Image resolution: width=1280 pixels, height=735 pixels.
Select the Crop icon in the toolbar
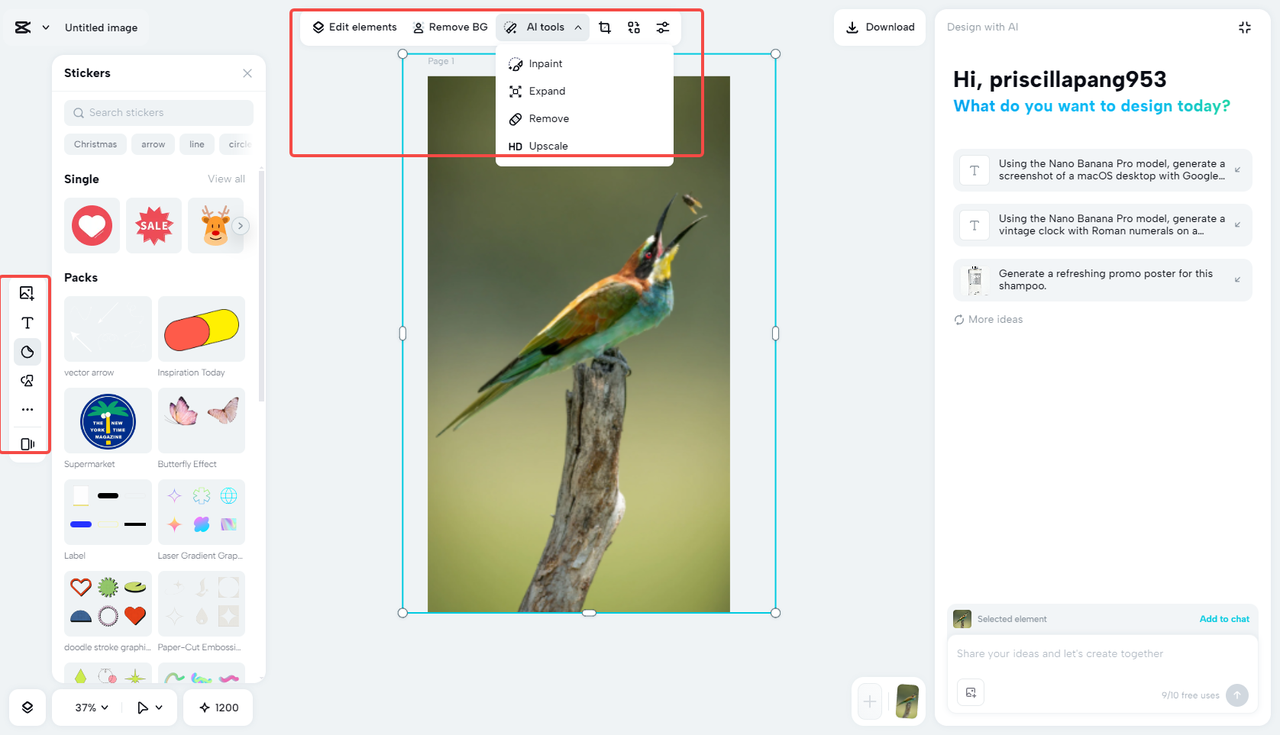tap(605, 27)
